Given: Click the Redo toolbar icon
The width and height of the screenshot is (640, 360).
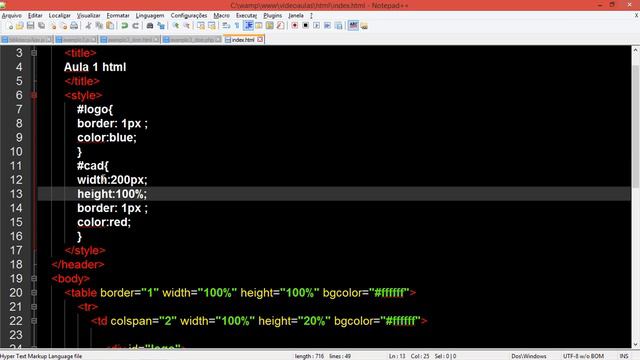Looking at the screenshot, I should [x=135, y=26].
